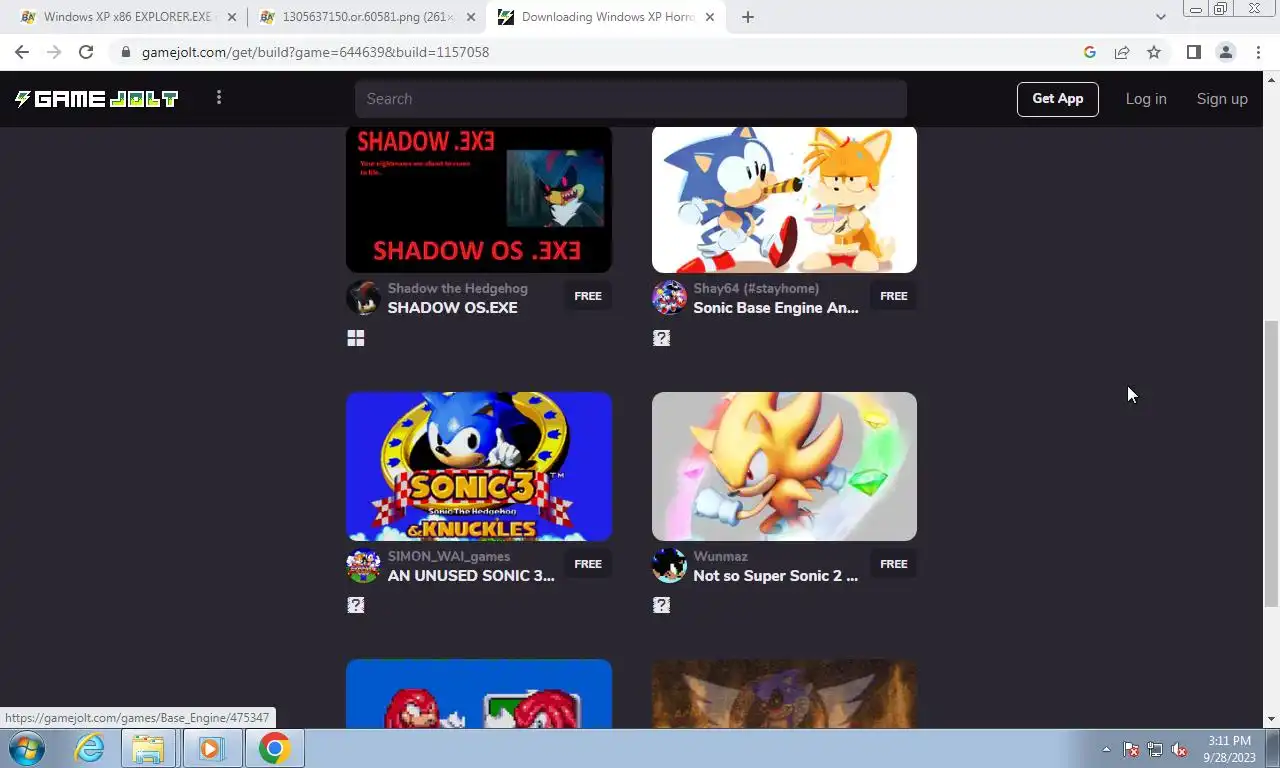Screen dimensions: 1280x768
Task: Click the scrollbar down arrow
Action: coord(1272,719)
